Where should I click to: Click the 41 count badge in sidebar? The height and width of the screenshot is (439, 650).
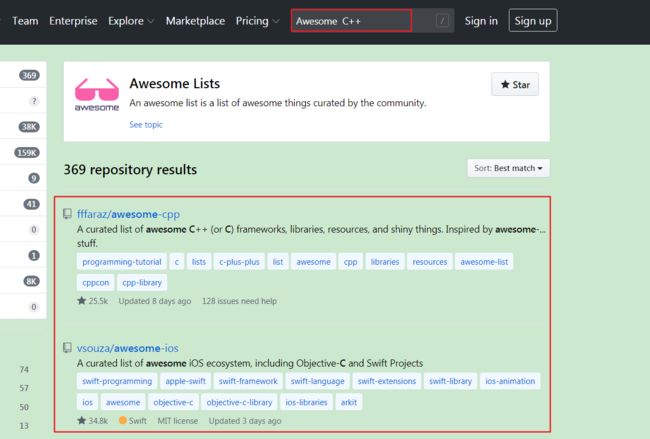[x=31, y=204]
